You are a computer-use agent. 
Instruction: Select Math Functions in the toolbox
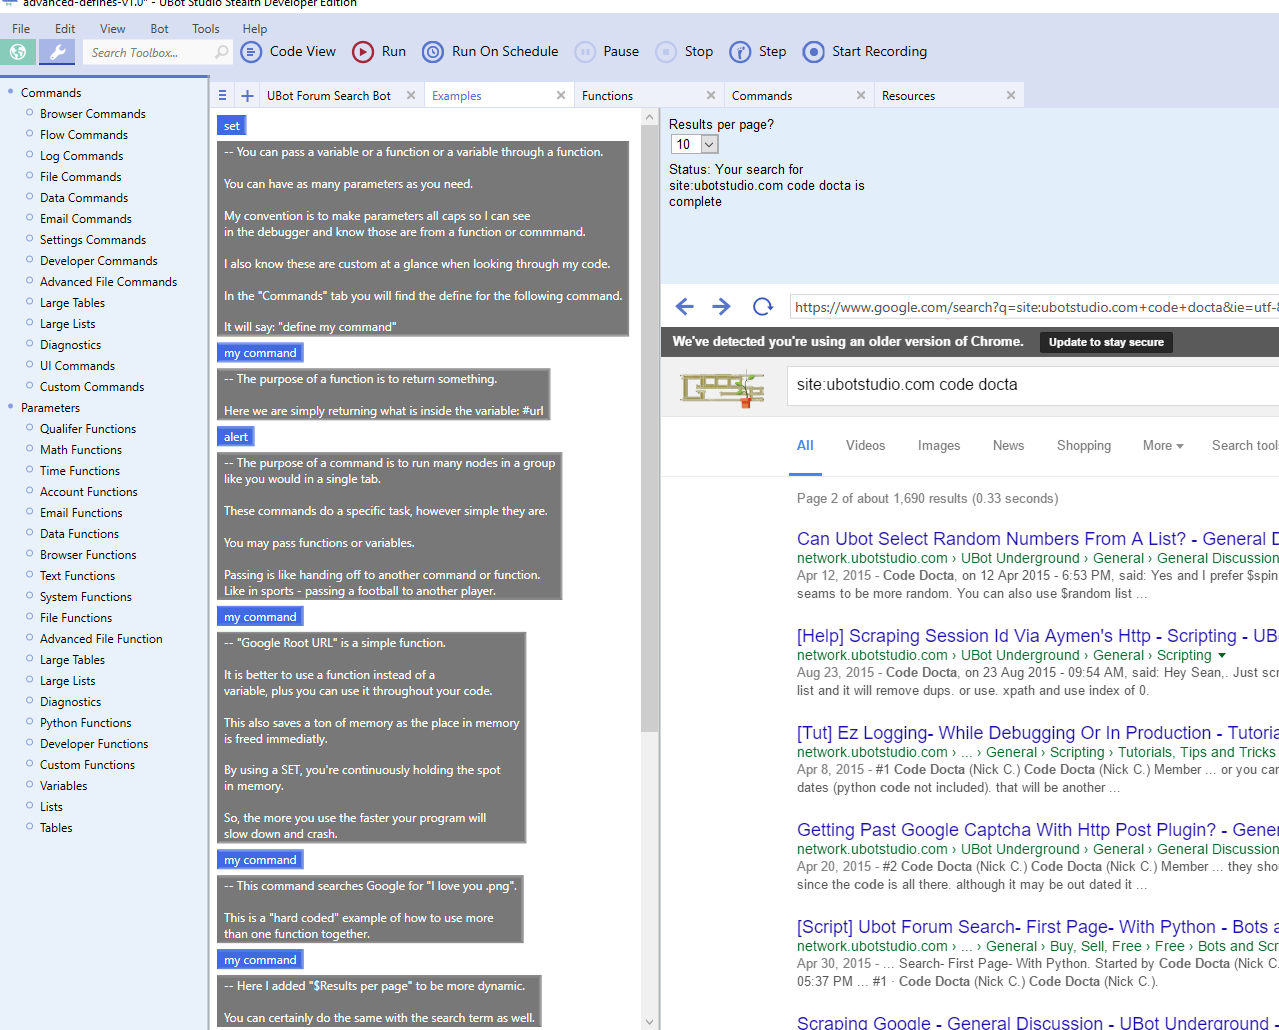(81, 450)
